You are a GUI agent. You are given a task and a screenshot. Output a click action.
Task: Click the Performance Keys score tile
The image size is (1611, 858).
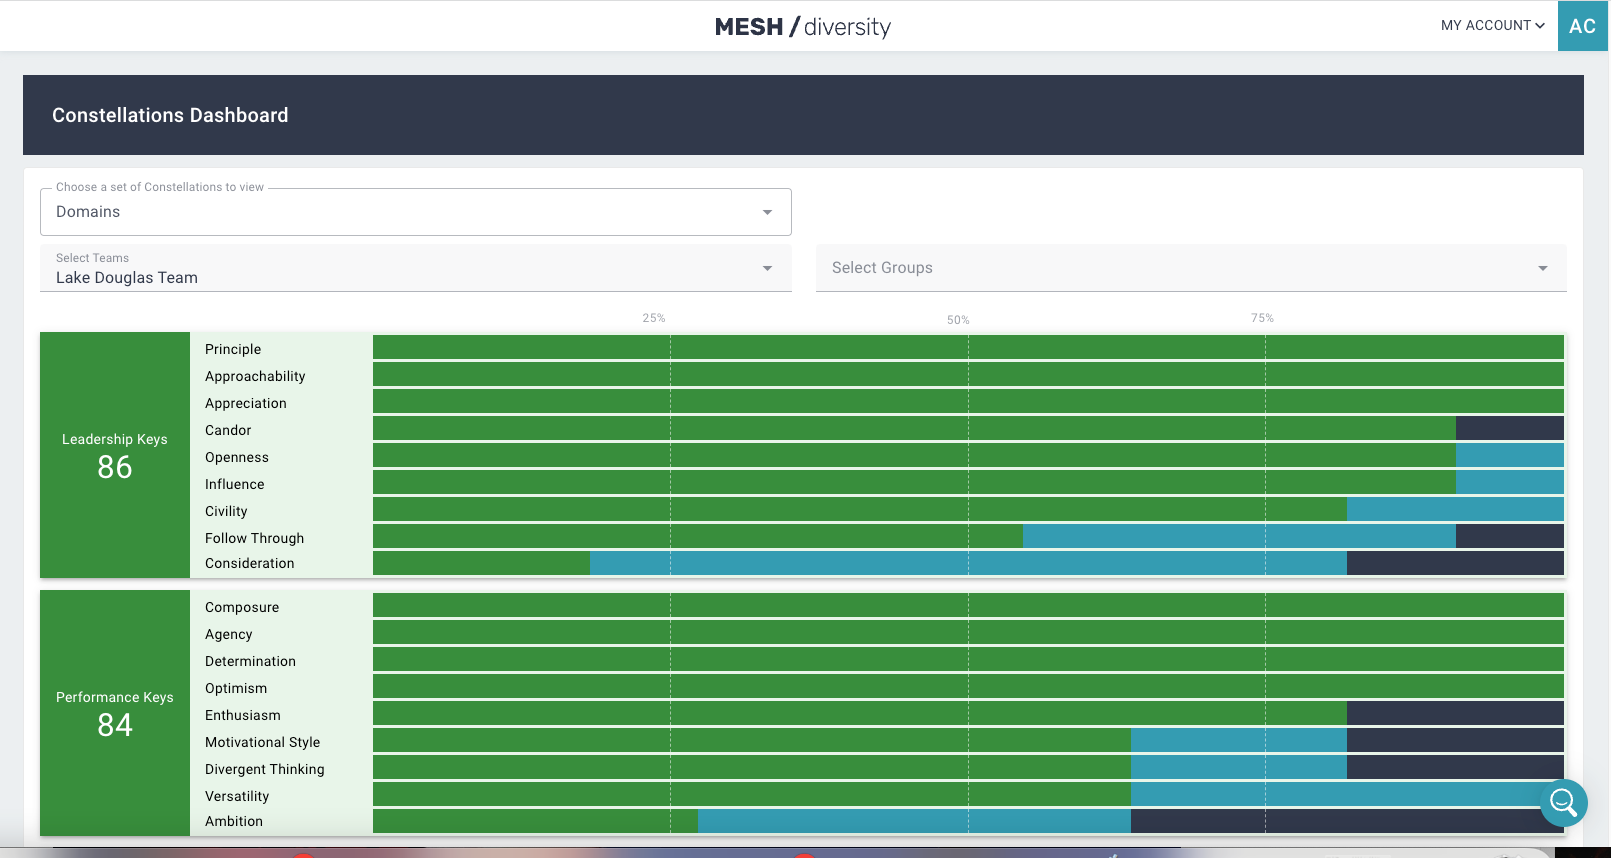pyautogui.click(x=115, y=713)
